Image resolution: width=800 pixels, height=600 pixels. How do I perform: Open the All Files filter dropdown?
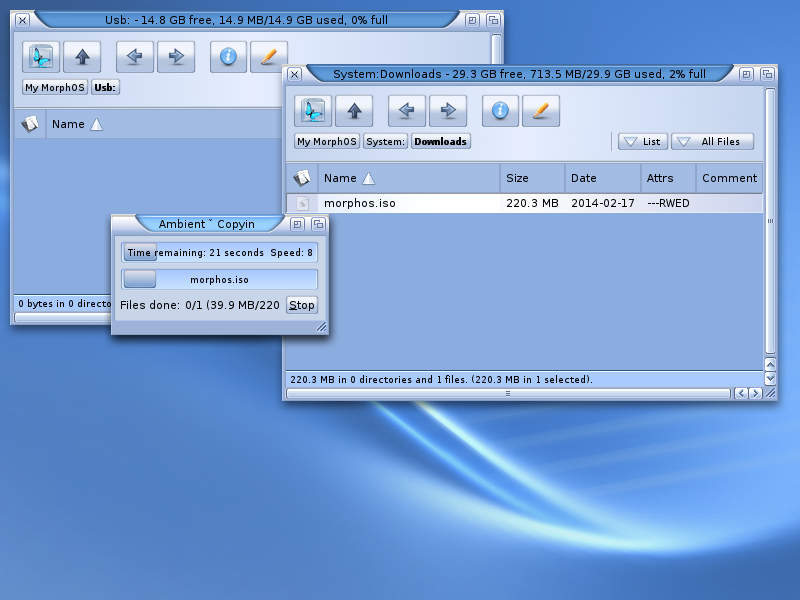(712, 141)
